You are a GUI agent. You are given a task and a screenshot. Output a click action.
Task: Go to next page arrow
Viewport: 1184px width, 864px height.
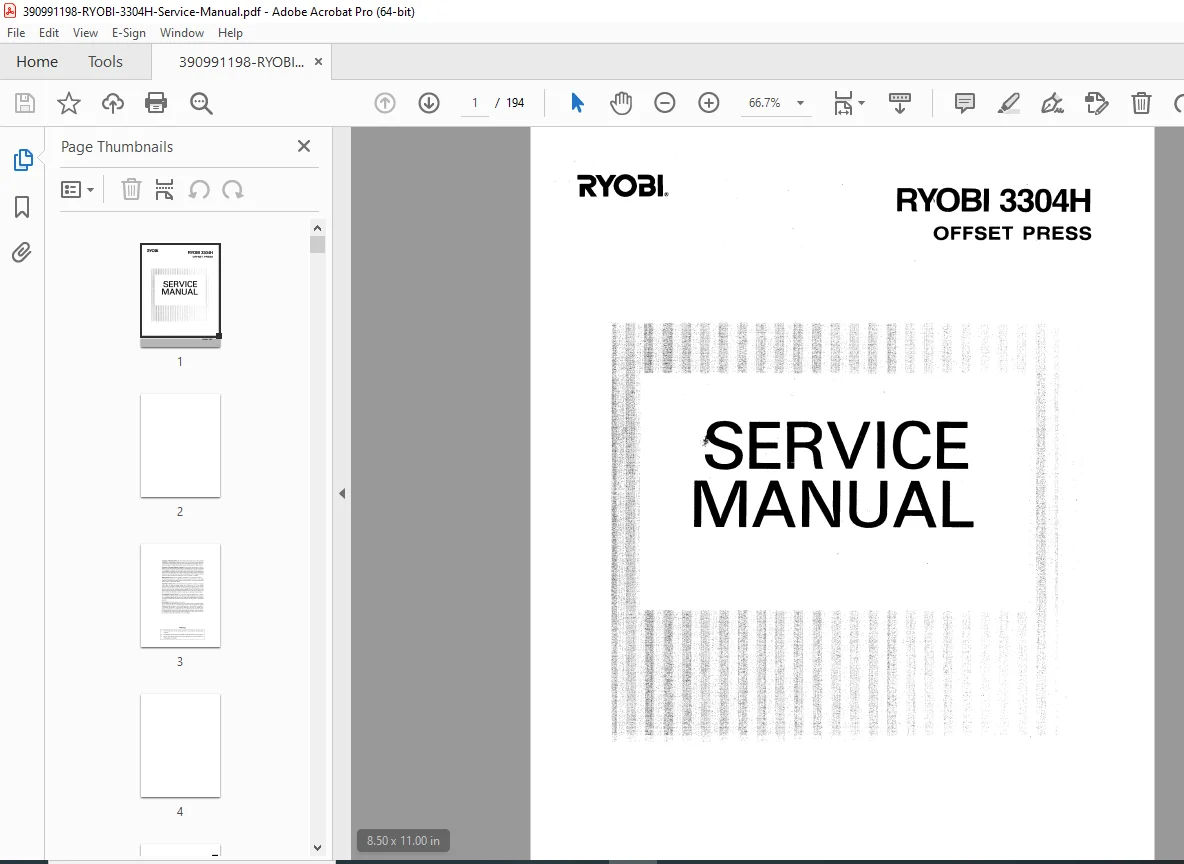coord(429,103)
